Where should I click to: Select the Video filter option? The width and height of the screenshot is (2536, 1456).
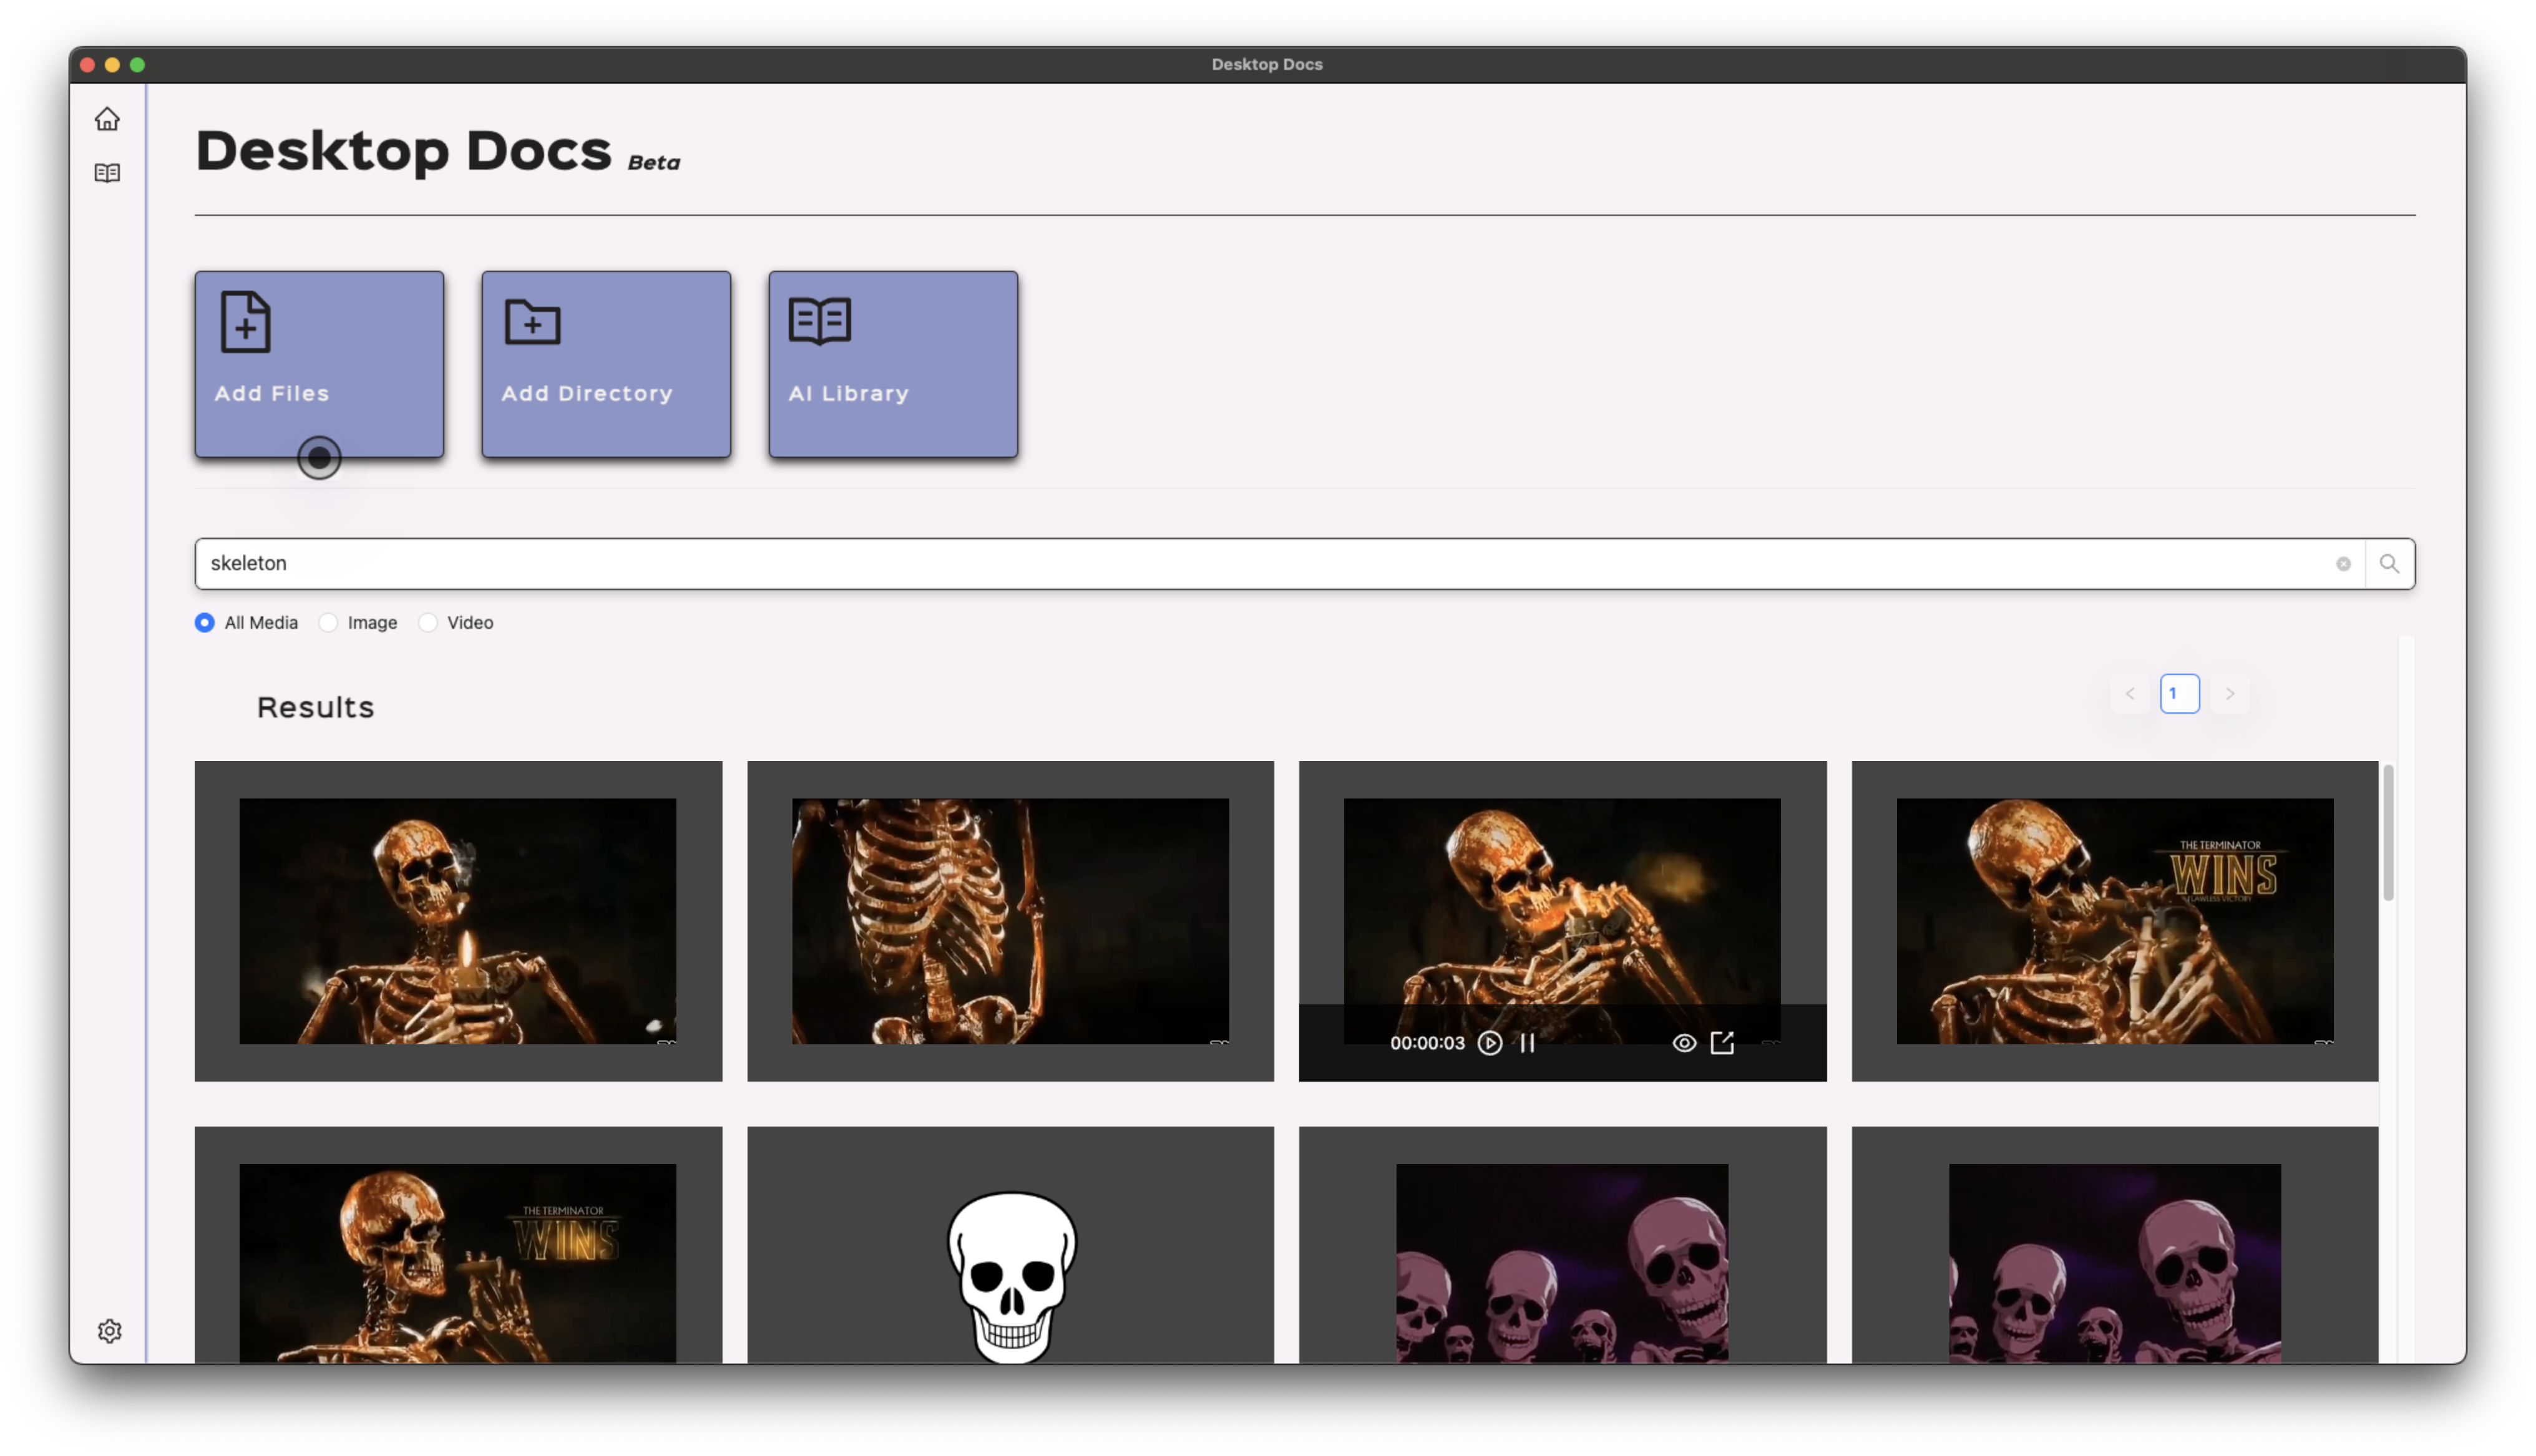click(429, 622)
